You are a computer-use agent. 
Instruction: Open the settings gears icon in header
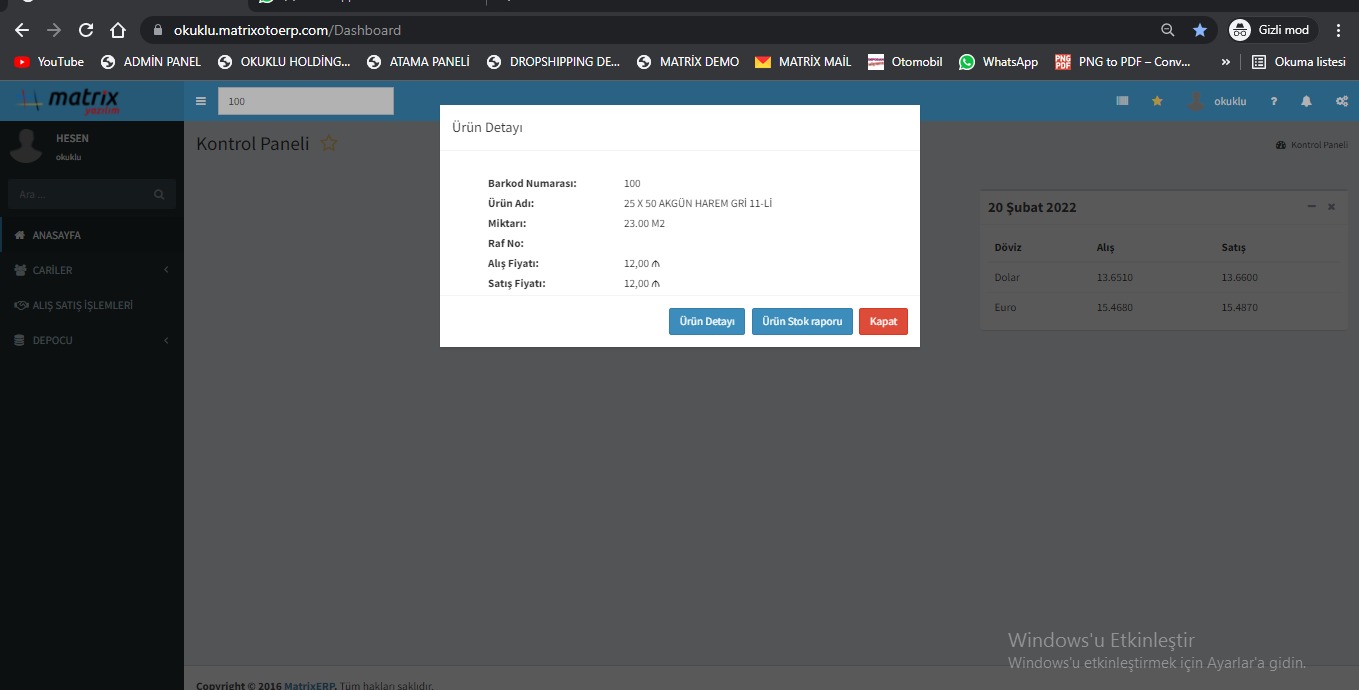[x=1341, y=101]
